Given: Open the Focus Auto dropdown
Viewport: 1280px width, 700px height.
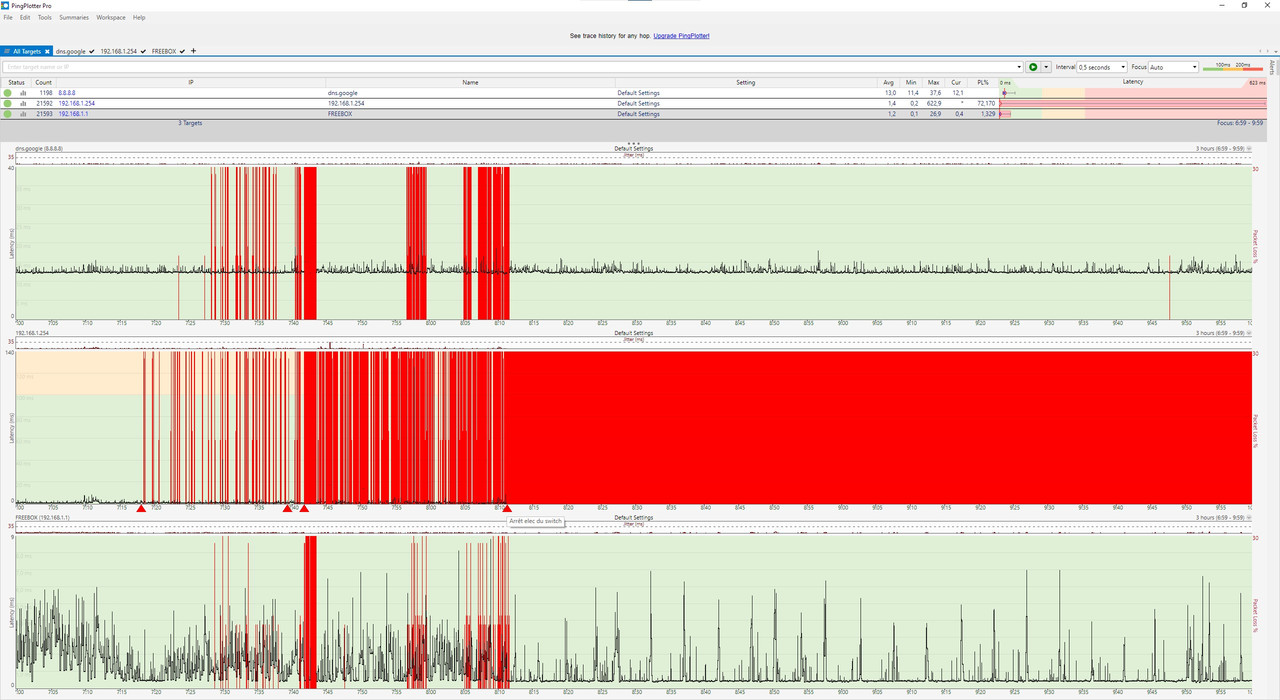Looking at the screenshot, I should (x=1174, y=67).
